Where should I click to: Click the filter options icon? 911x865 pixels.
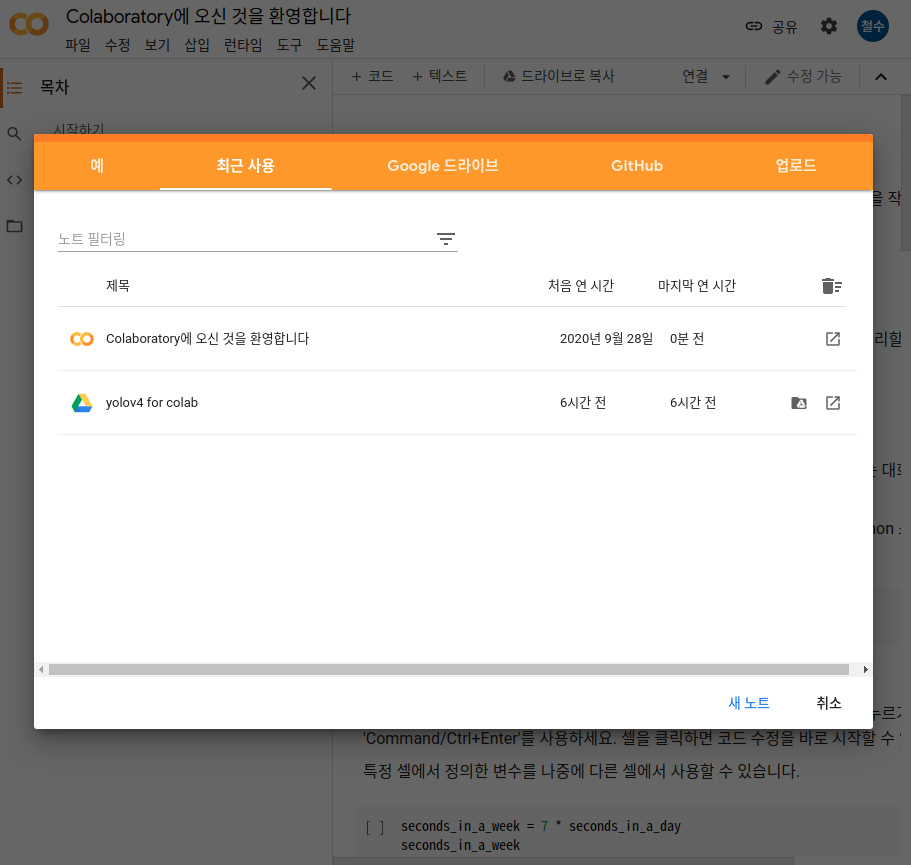click(446, 239)
